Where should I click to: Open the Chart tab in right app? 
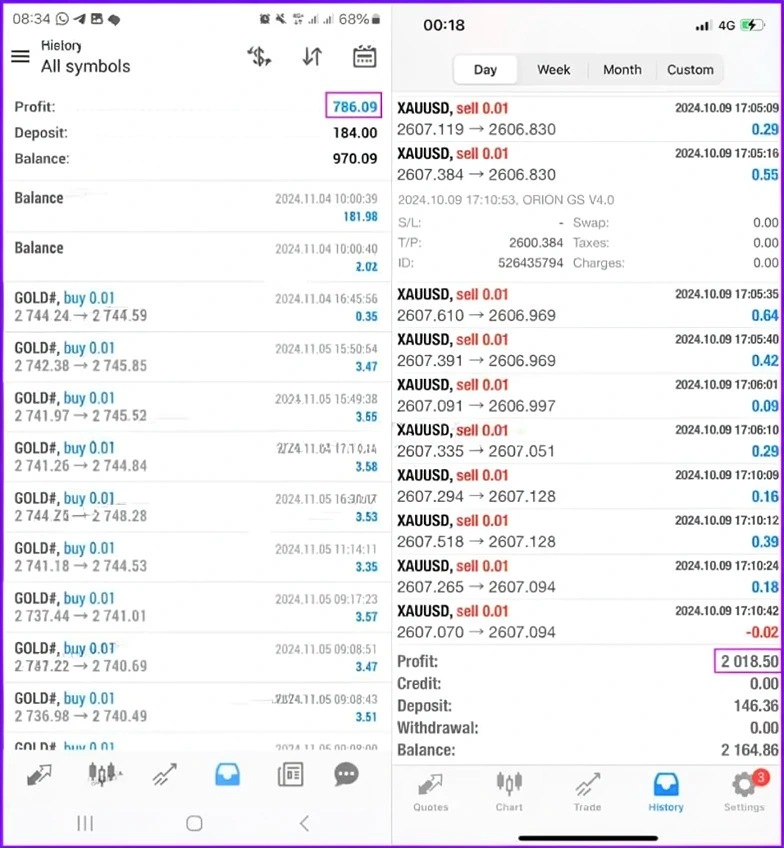[x=509, y=792]
